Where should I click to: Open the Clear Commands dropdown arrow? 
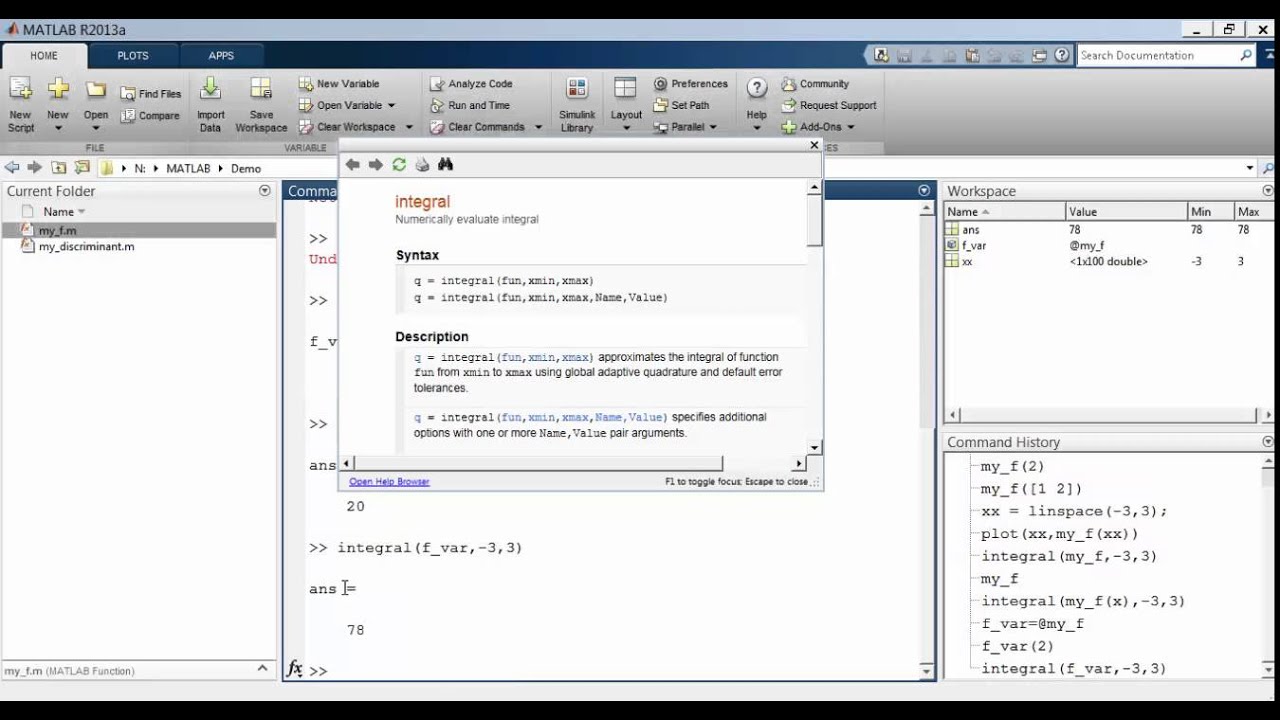point(538,127)
